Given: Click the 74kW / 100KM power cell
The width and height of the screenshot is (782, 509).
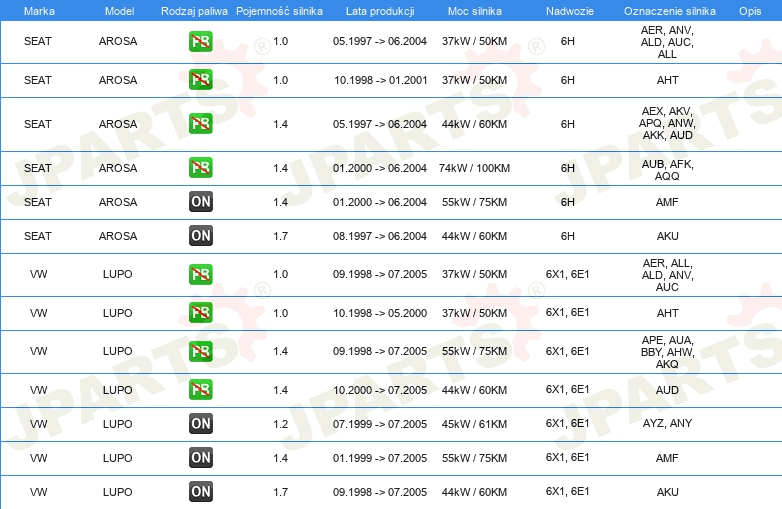Looking at the screenshot, I should click(x=474, y=168).
